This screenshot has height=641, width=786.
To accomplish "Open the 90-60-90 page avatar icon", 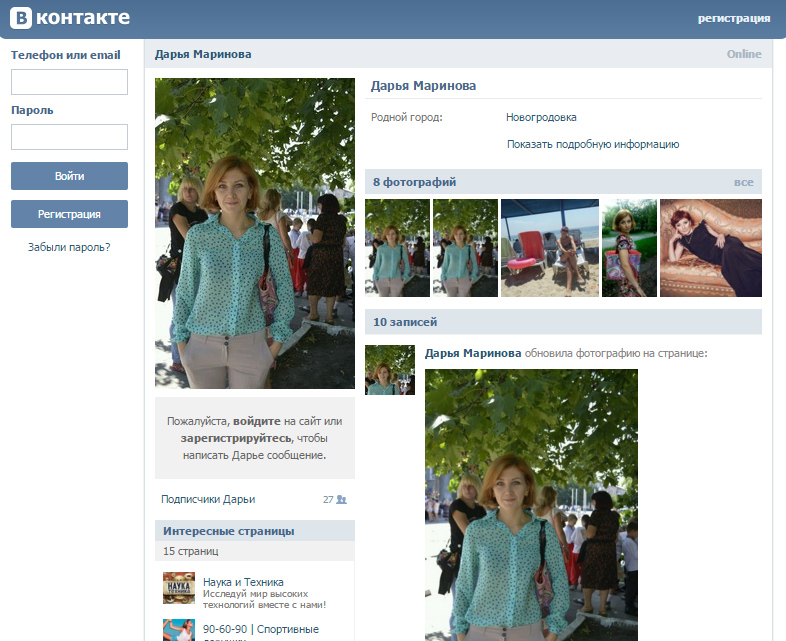I will click(x=179, y=630).
